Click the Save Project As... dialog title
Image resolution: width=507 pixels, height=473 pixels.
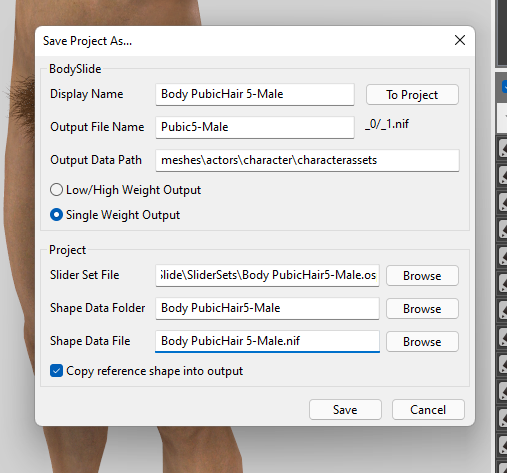click(87, 41)
